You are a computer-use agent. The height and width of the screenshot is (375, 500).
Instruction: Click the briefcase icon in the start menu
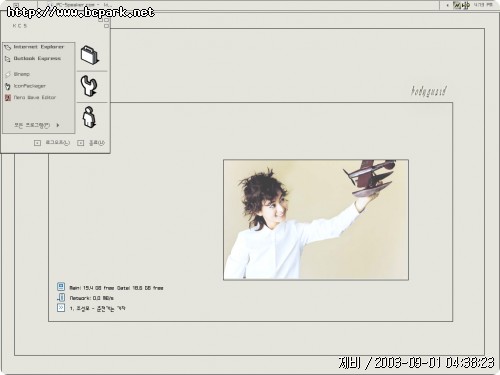pos(90,55)
